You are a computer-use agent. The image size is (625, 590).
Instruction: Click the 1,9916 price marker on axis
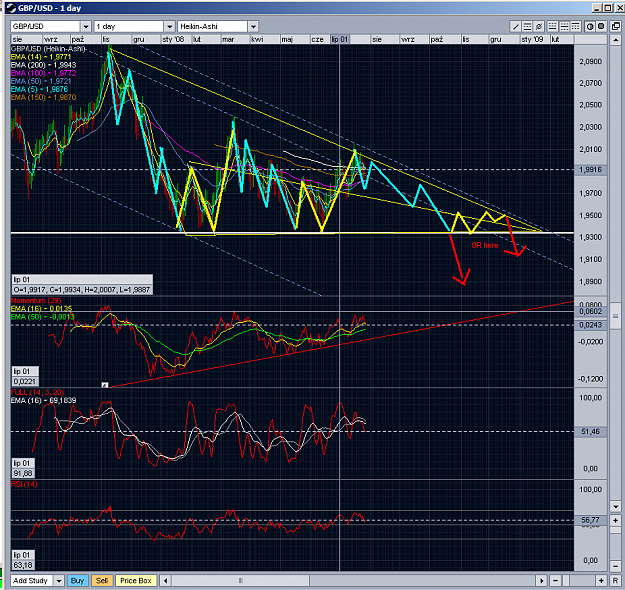(x=590, y=170)
